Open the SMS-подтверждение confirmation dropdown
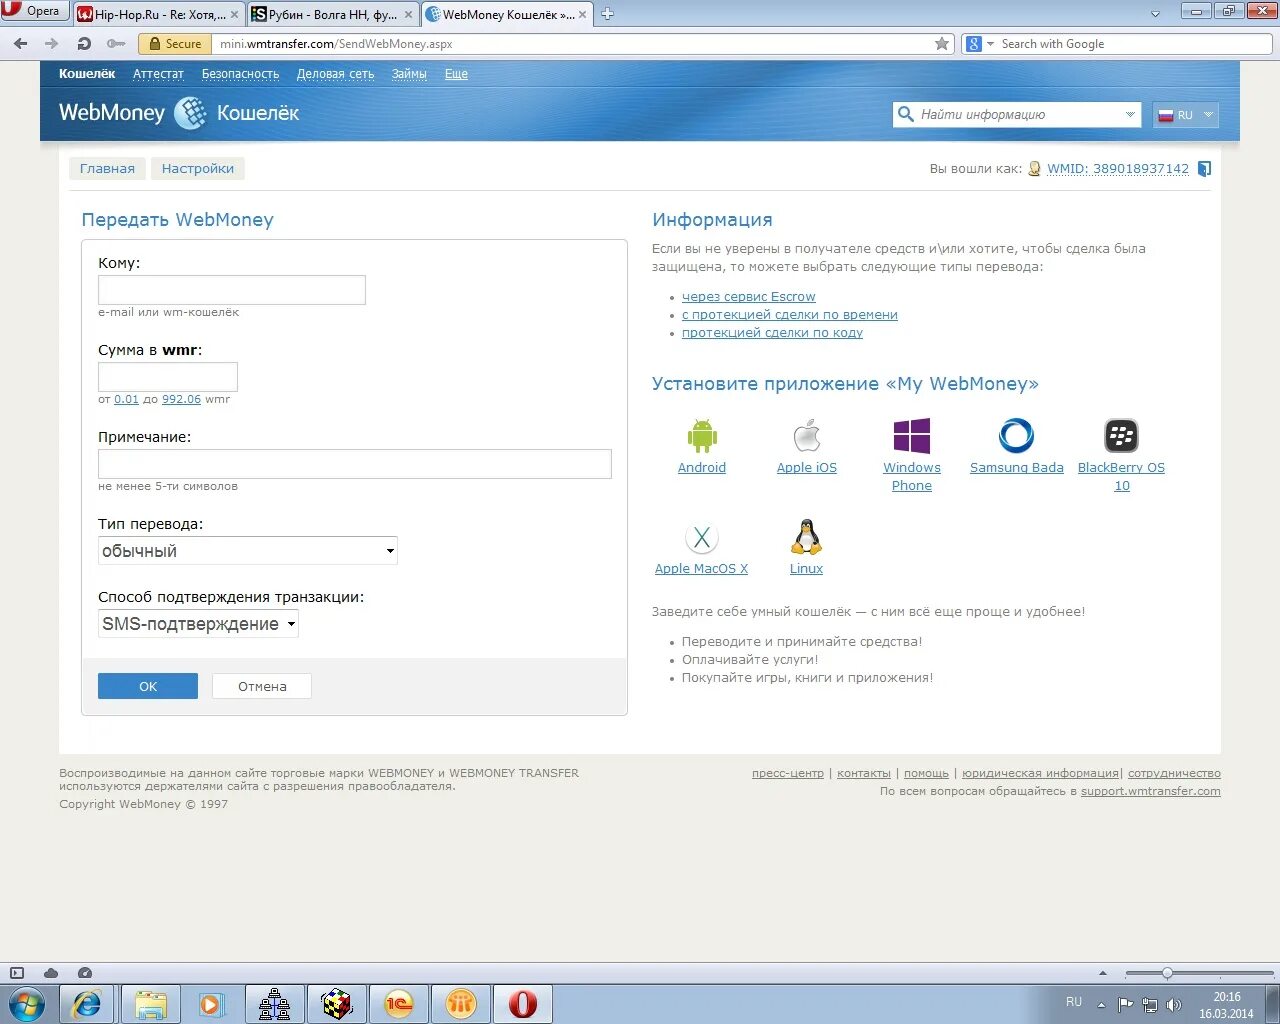Image resolution: width=1280 pixels, height=1024 pixels. click(x=198, y=624)
